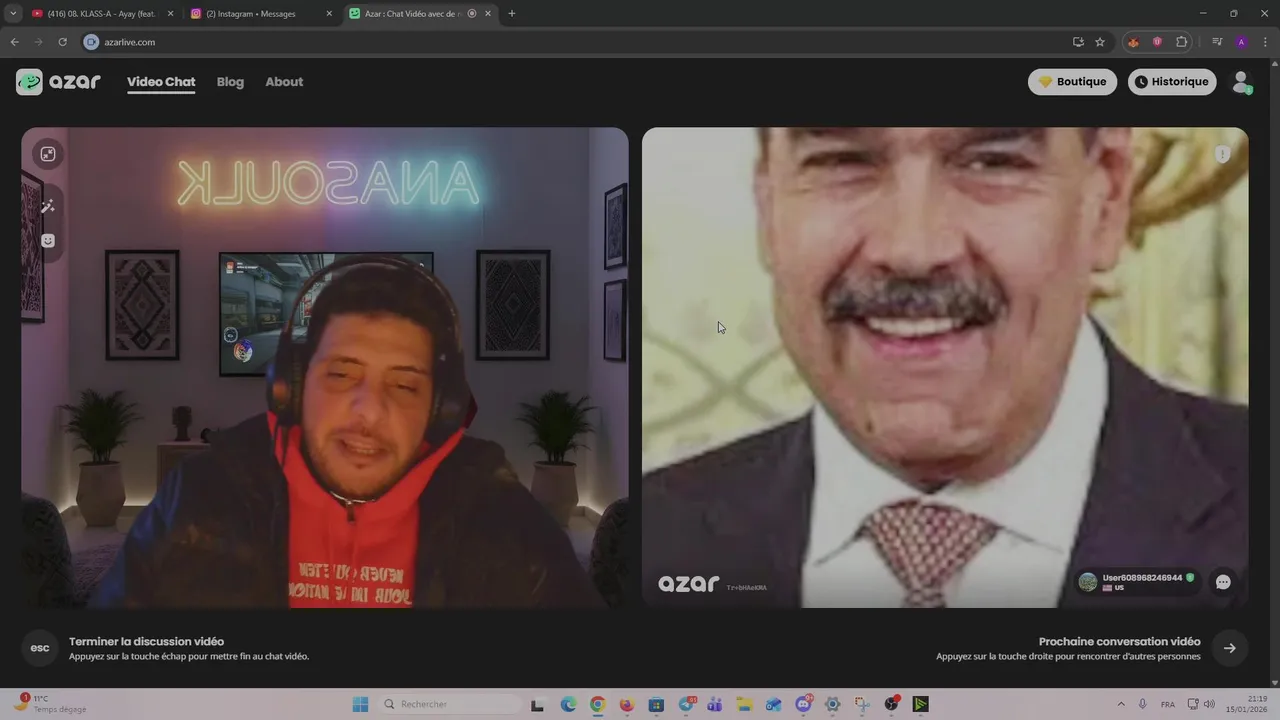Open Snipping Tool from taskbar
Screen dimensions: 1280x720
coord(862,704)
